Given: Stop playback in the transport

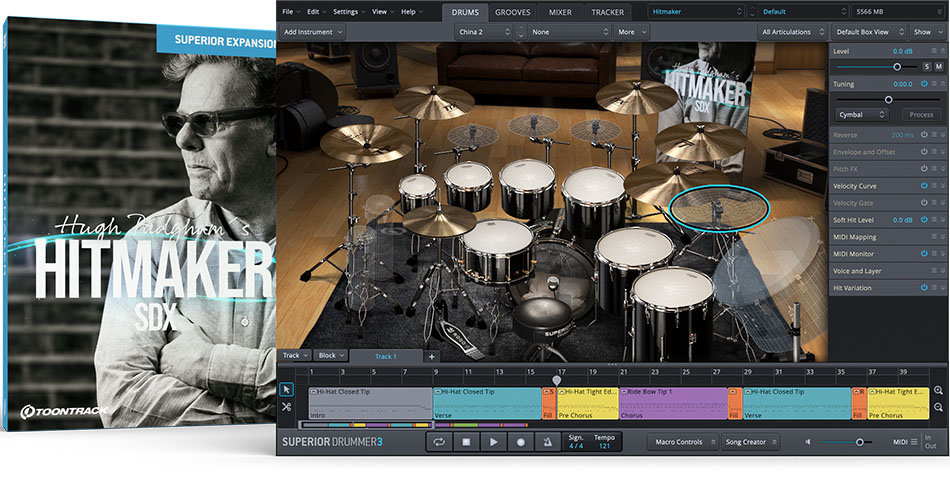Looking at the screenshot, I should coord(466,442).
